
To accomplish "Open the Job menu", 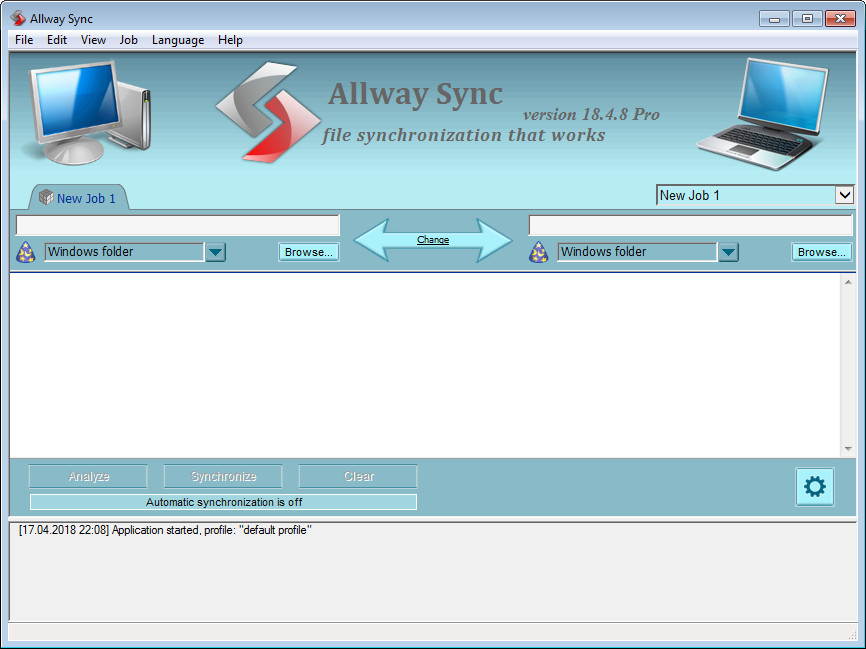I will point(128,40).
